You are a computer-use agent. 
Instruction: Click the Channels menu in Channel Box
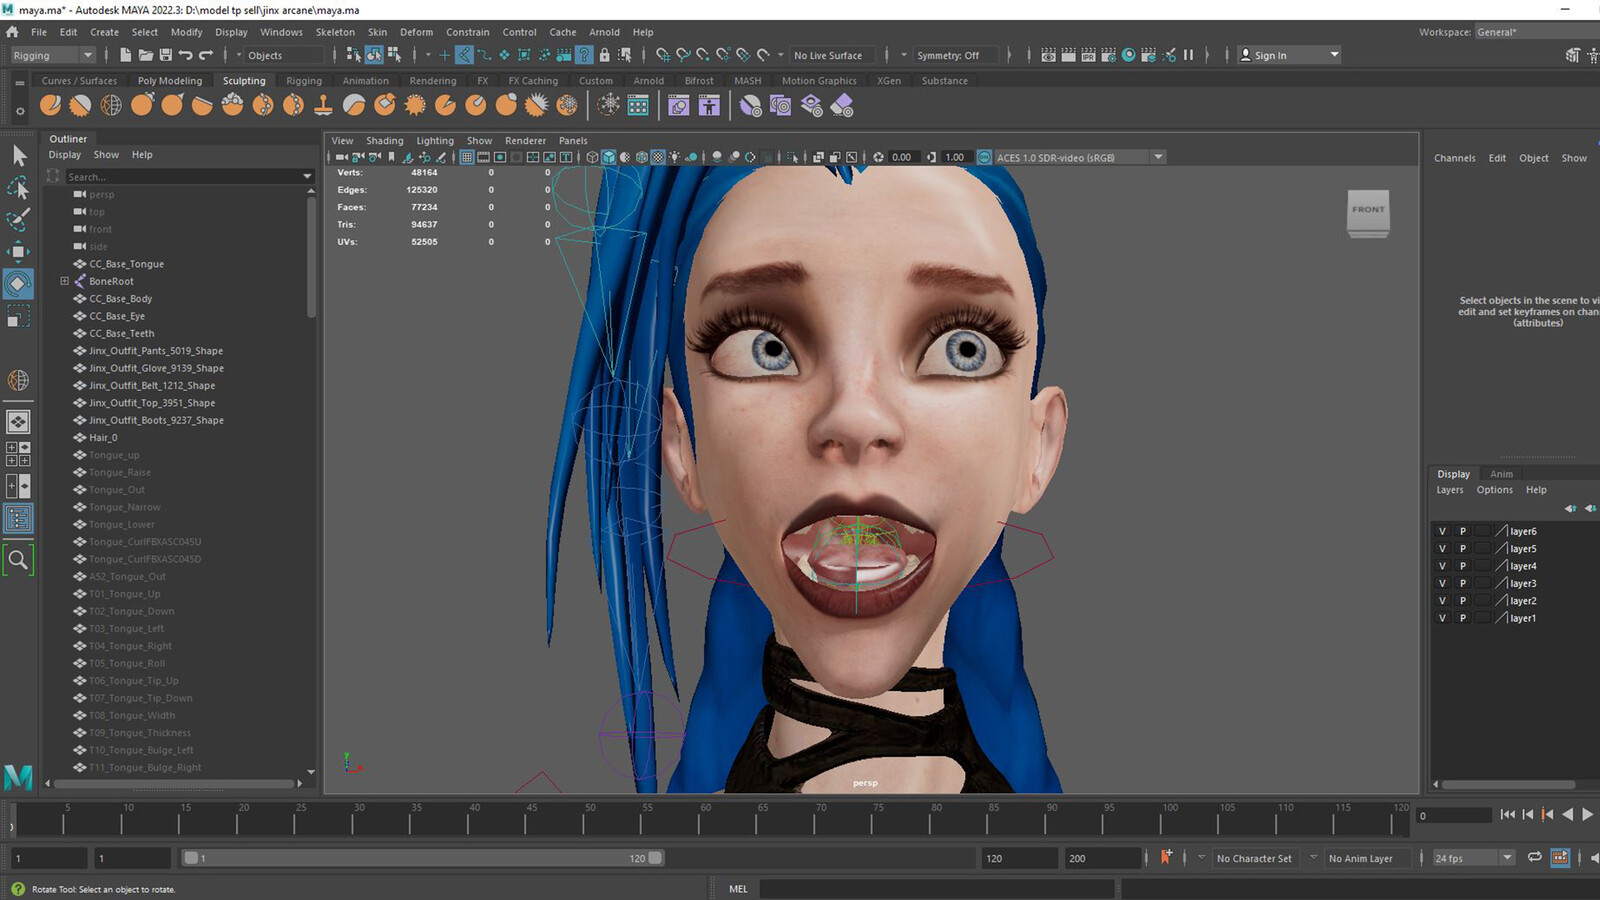pos(1454,158)
